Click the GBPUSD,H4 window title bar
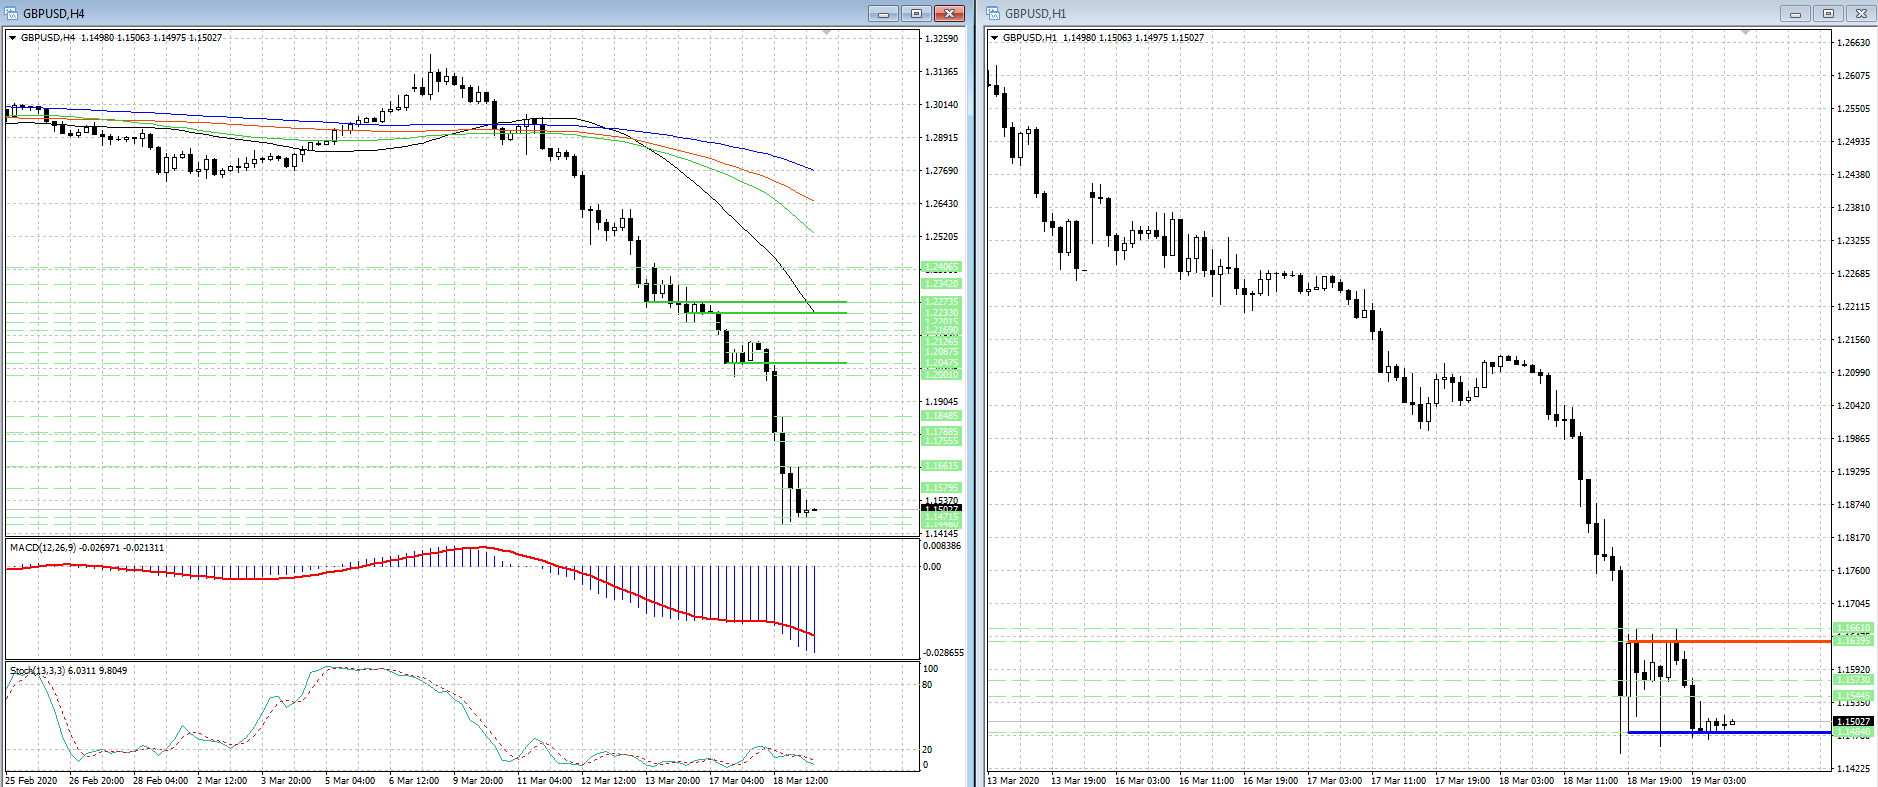The width and height of the screenshot is (1878, 787). (400, 13)
